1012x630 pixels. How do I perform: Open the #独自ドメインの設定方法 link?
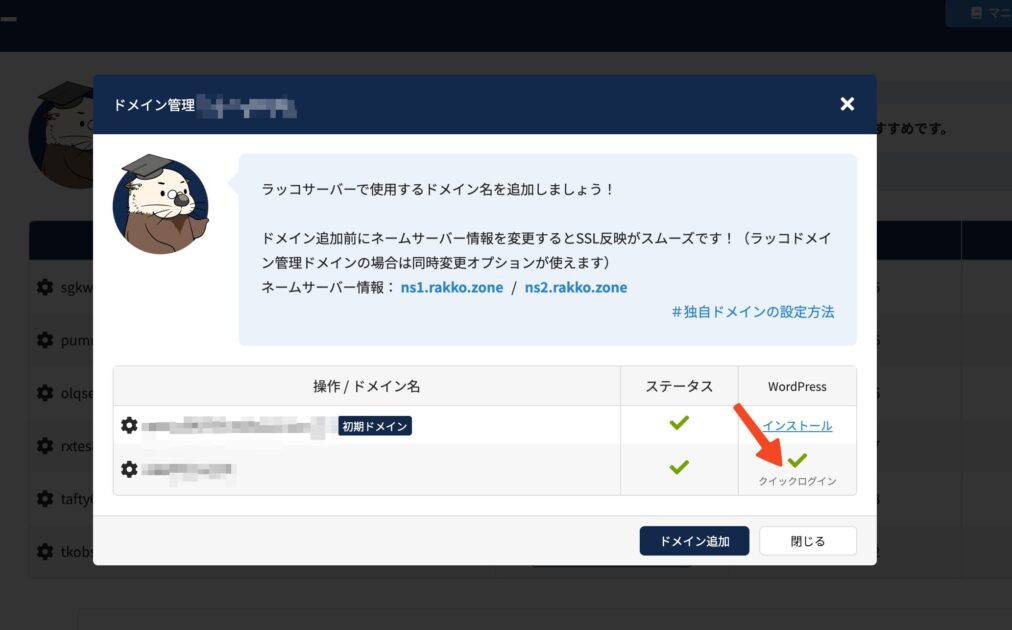pyautogui.click(x=753, y=312)
